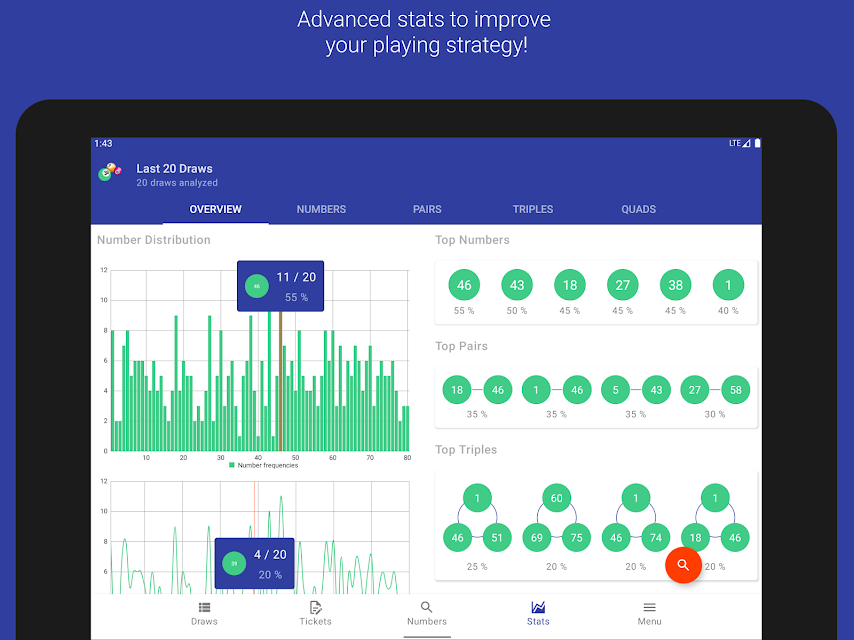
Task: Select top pair 18 and 46
Action: (477, 390)
